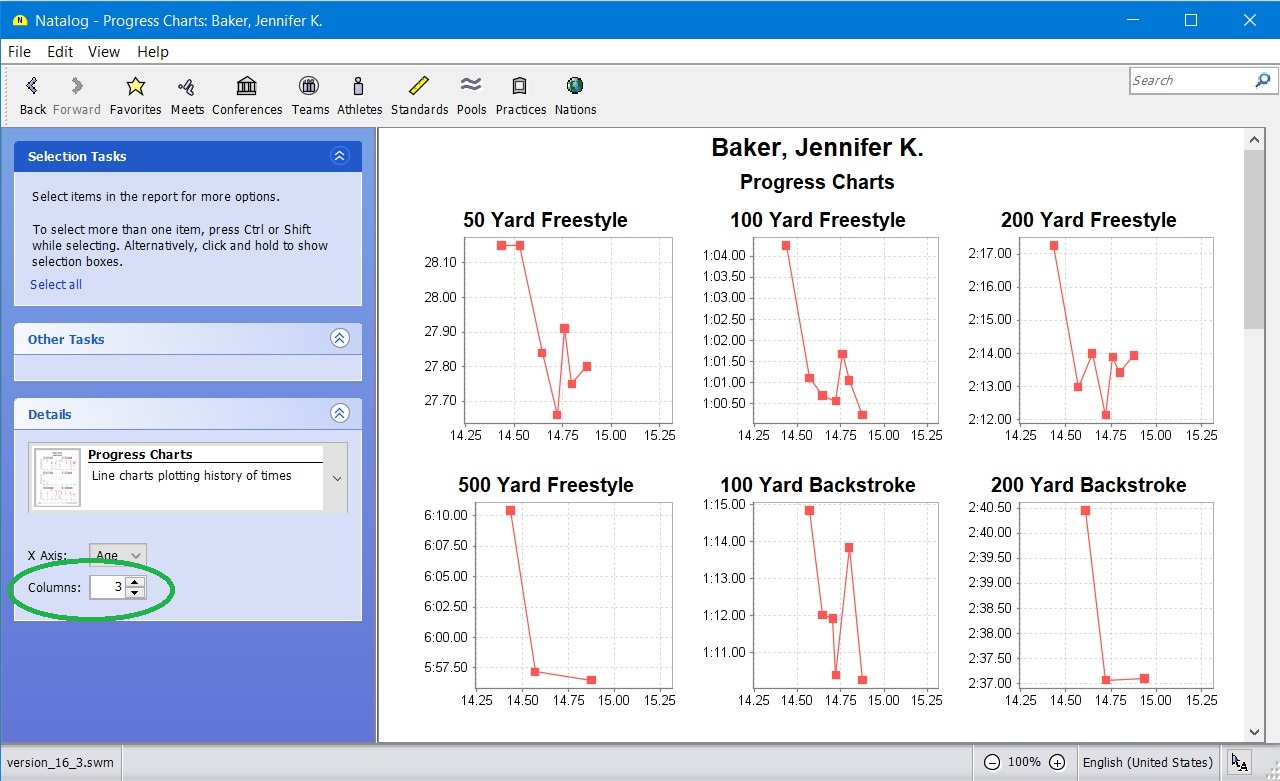Open the Nations globe icon
The image size is (1280, 781).
575,87
